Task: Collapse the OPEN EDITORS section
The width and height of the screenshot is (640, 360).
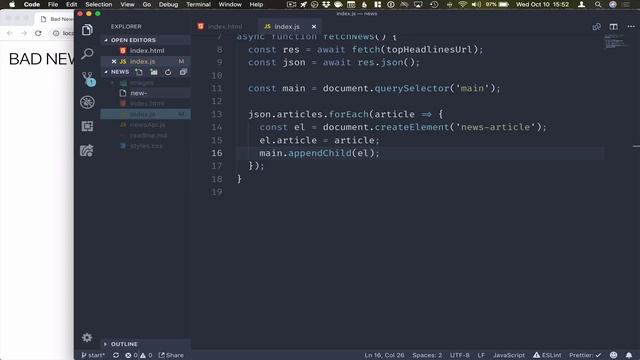Action: tap(146, 40)
